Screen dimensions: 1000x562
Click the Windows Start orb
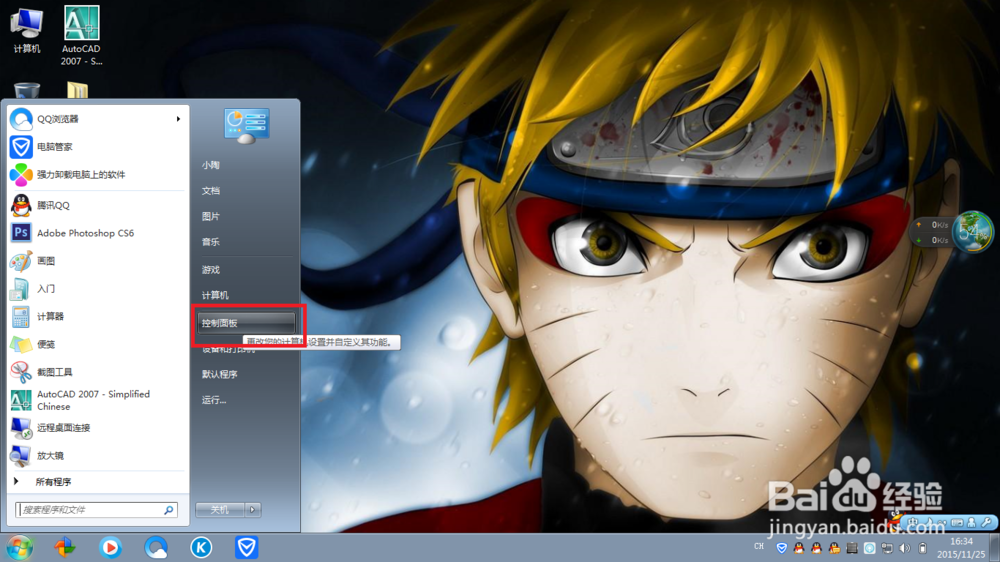(x=20, y=547)
